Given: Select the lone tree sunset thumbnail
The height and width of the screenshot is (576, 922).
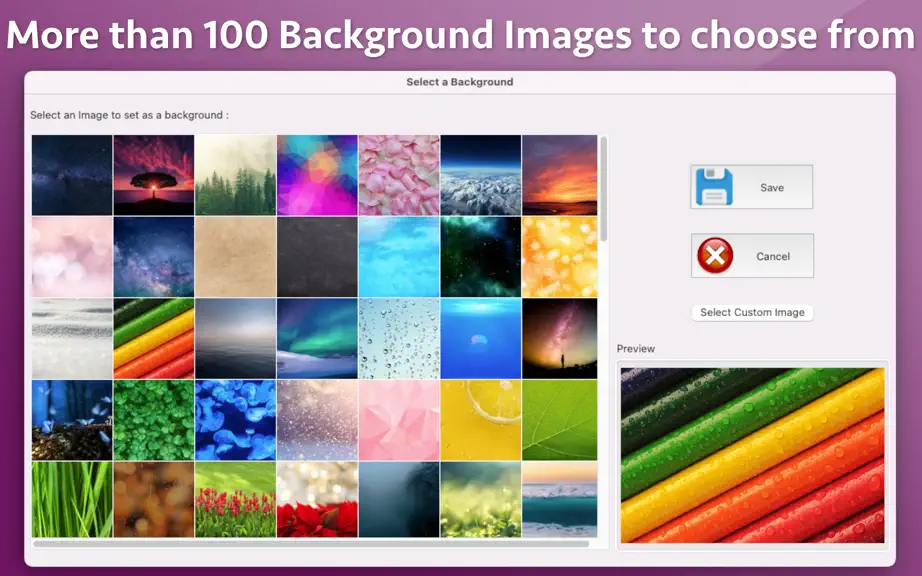Looking at the screenshot, I should pos(153,175).
